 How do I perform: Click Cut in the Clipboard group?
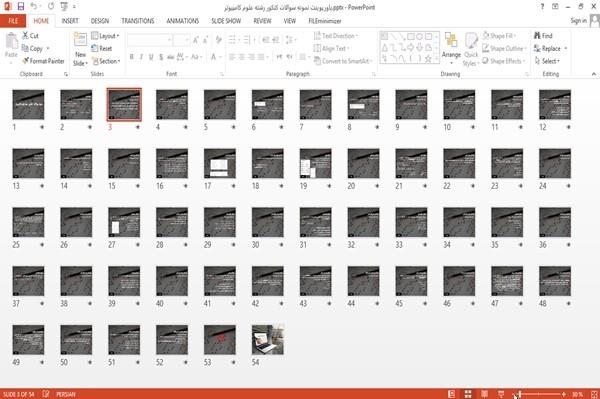pyautogui.click(x=30, y=36)
